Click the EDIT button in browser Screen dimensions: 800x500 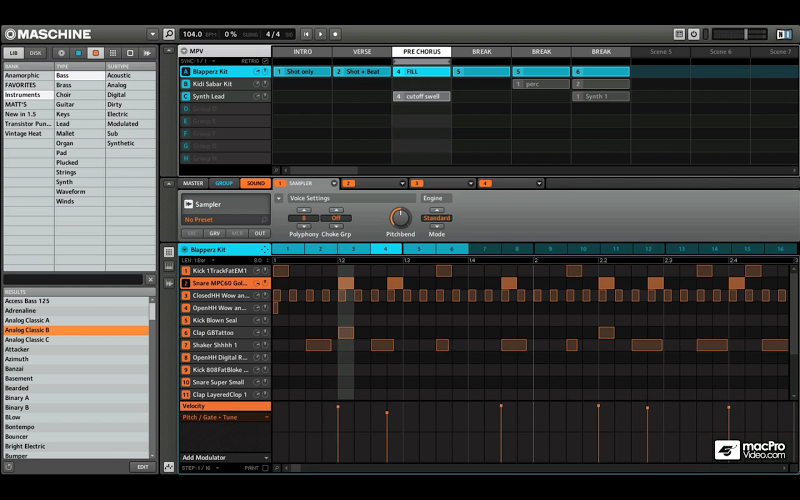pos(142,467)
